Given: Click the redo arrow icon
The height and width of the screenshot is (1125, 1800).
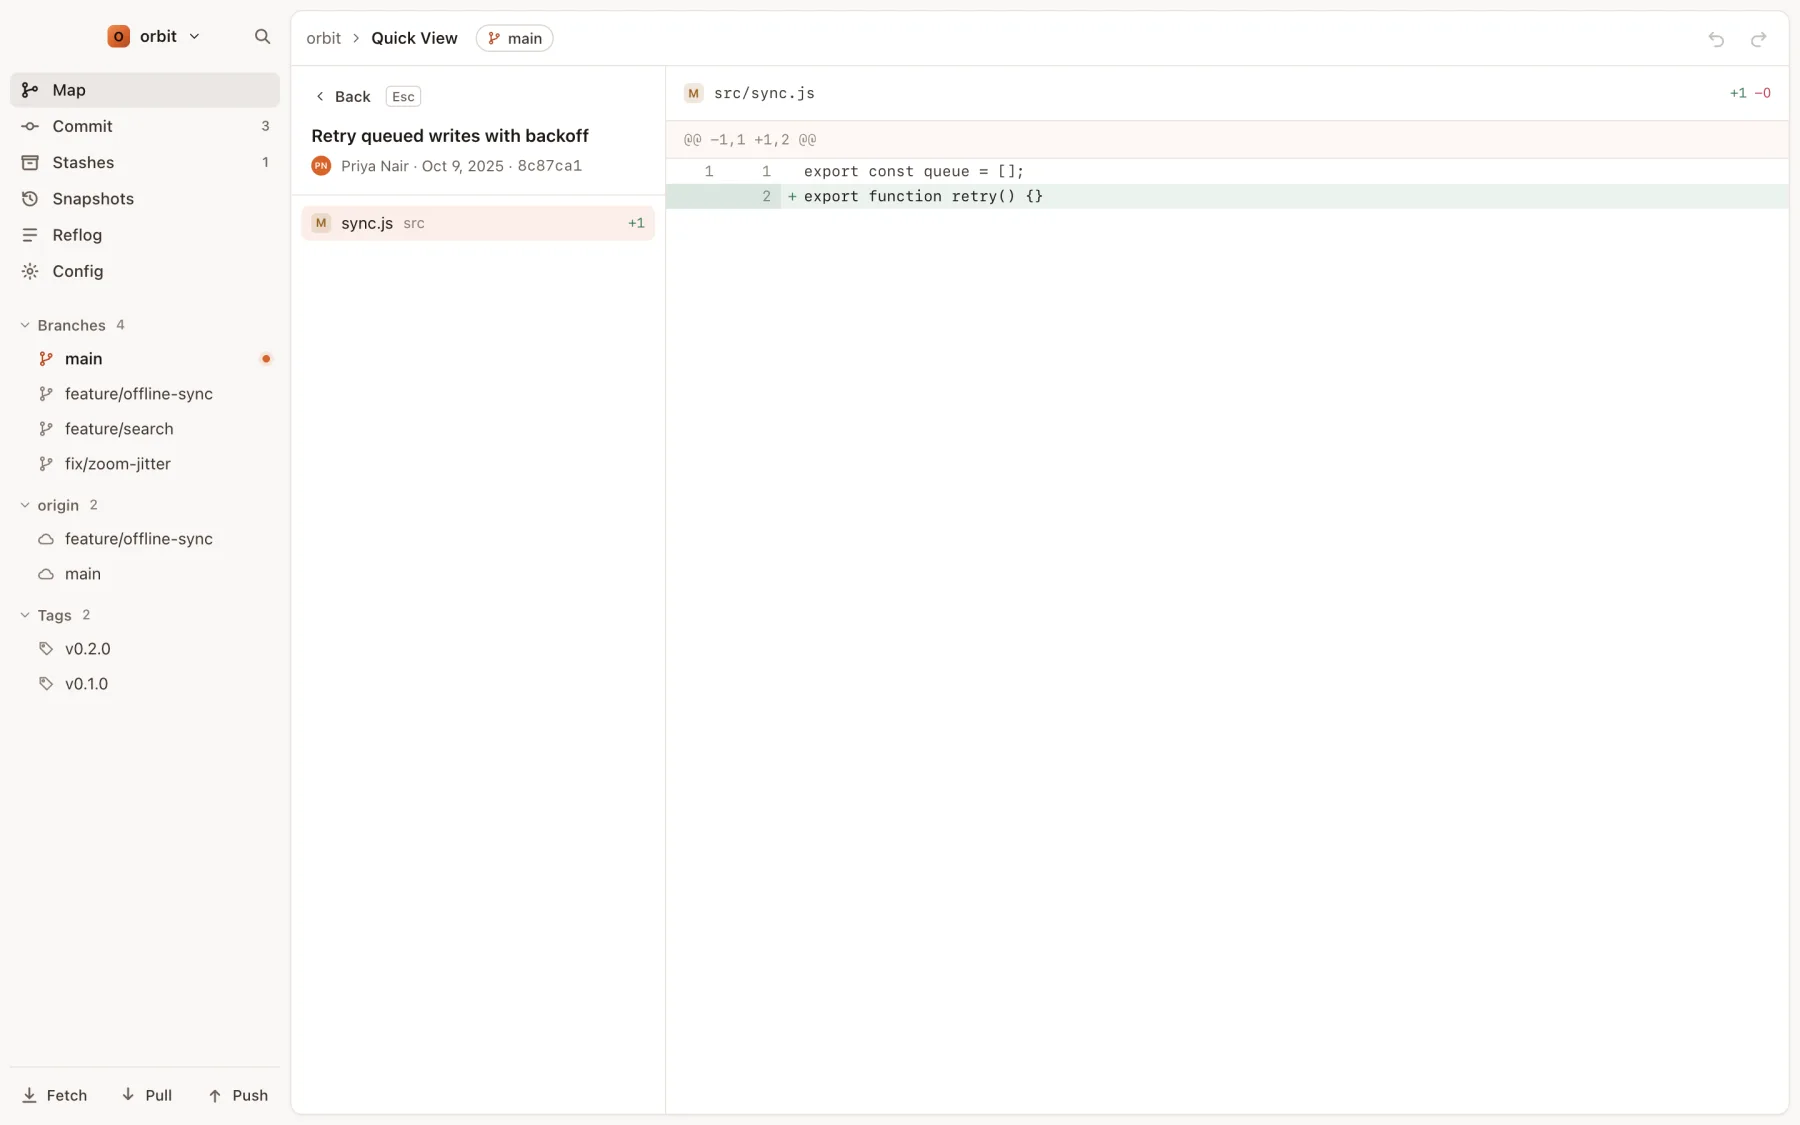Looking at the screenshot, I should (x=1758, y=39).
